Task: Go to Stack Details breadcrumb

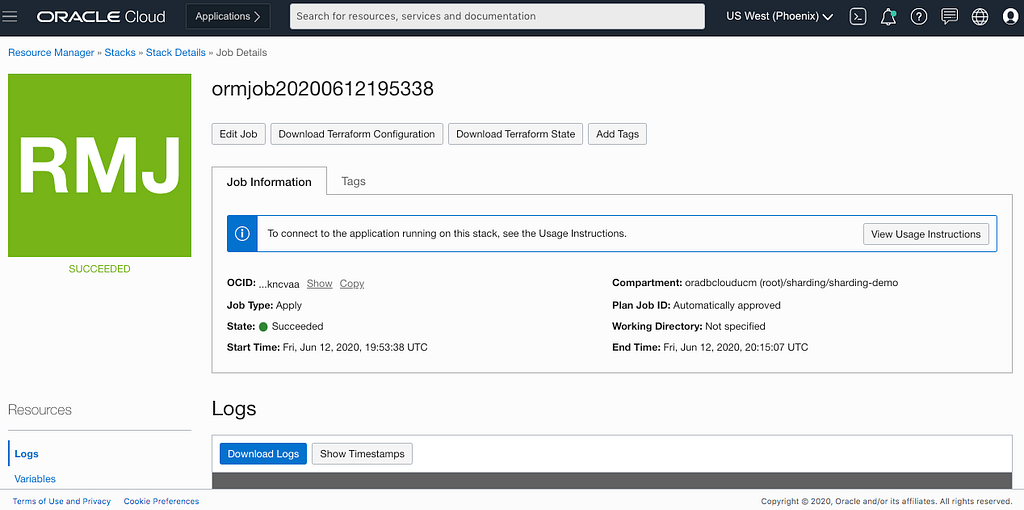Action: (x=176, y=52)
